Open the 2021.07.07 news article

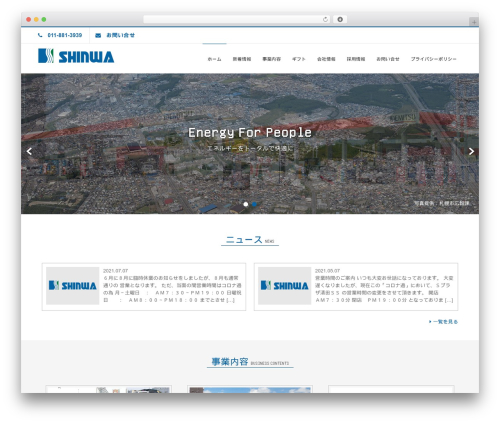pyautogui.click(x=144, y=287)
